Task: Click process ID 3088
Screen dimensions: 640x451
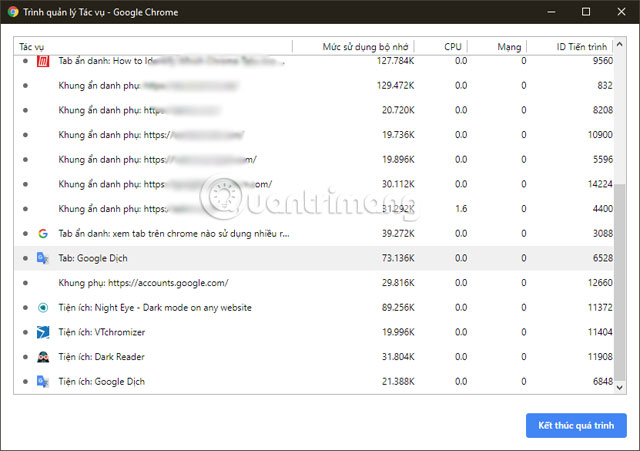Action: (602, 233)
